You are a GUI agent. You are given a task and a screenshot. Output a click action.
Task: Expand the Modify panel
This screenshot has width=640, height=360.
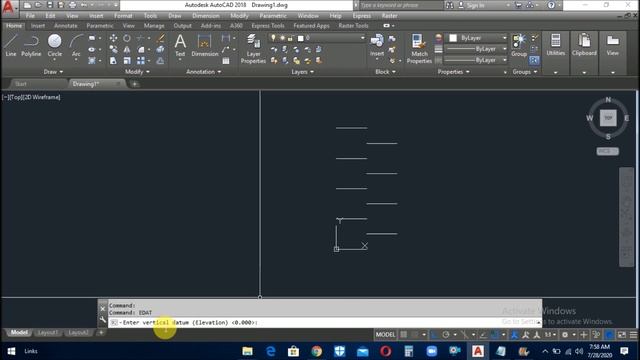tap(137, 72)
